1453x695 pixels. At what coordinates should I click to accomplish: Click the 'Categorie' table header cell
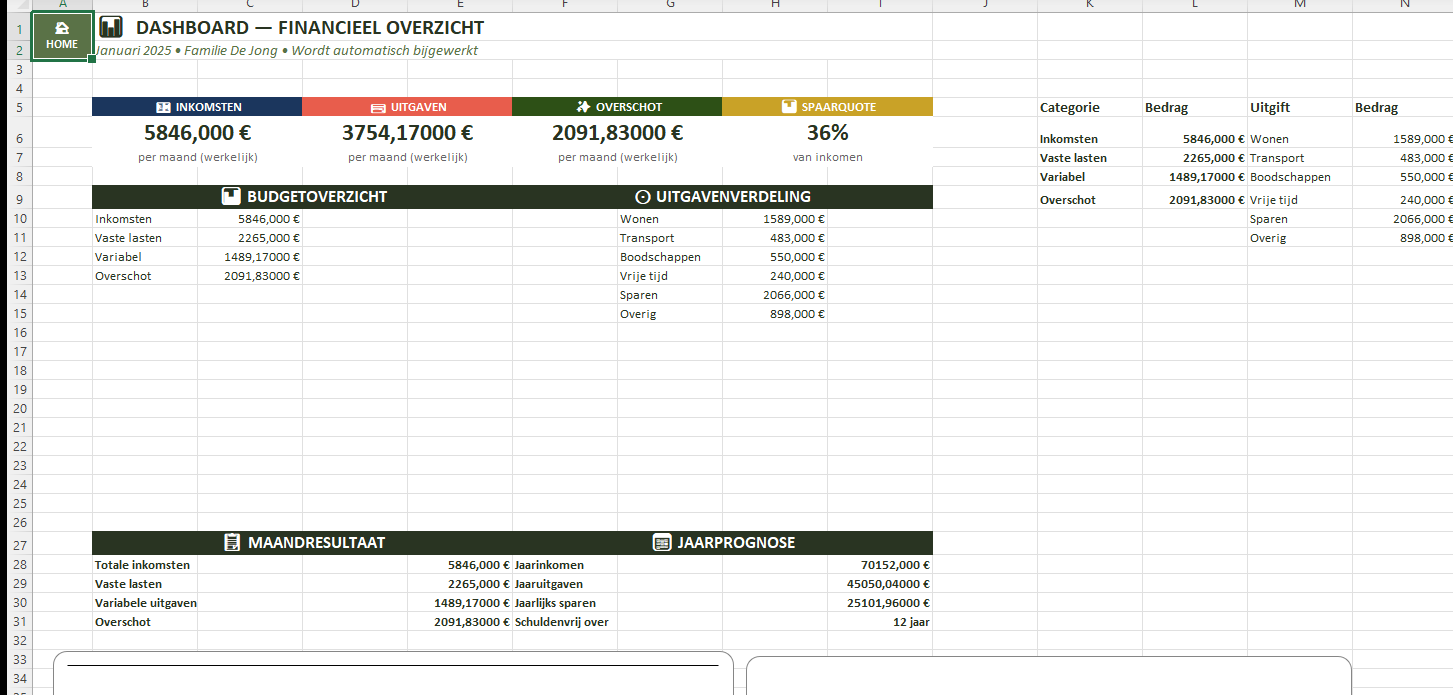coord(1070,107)
